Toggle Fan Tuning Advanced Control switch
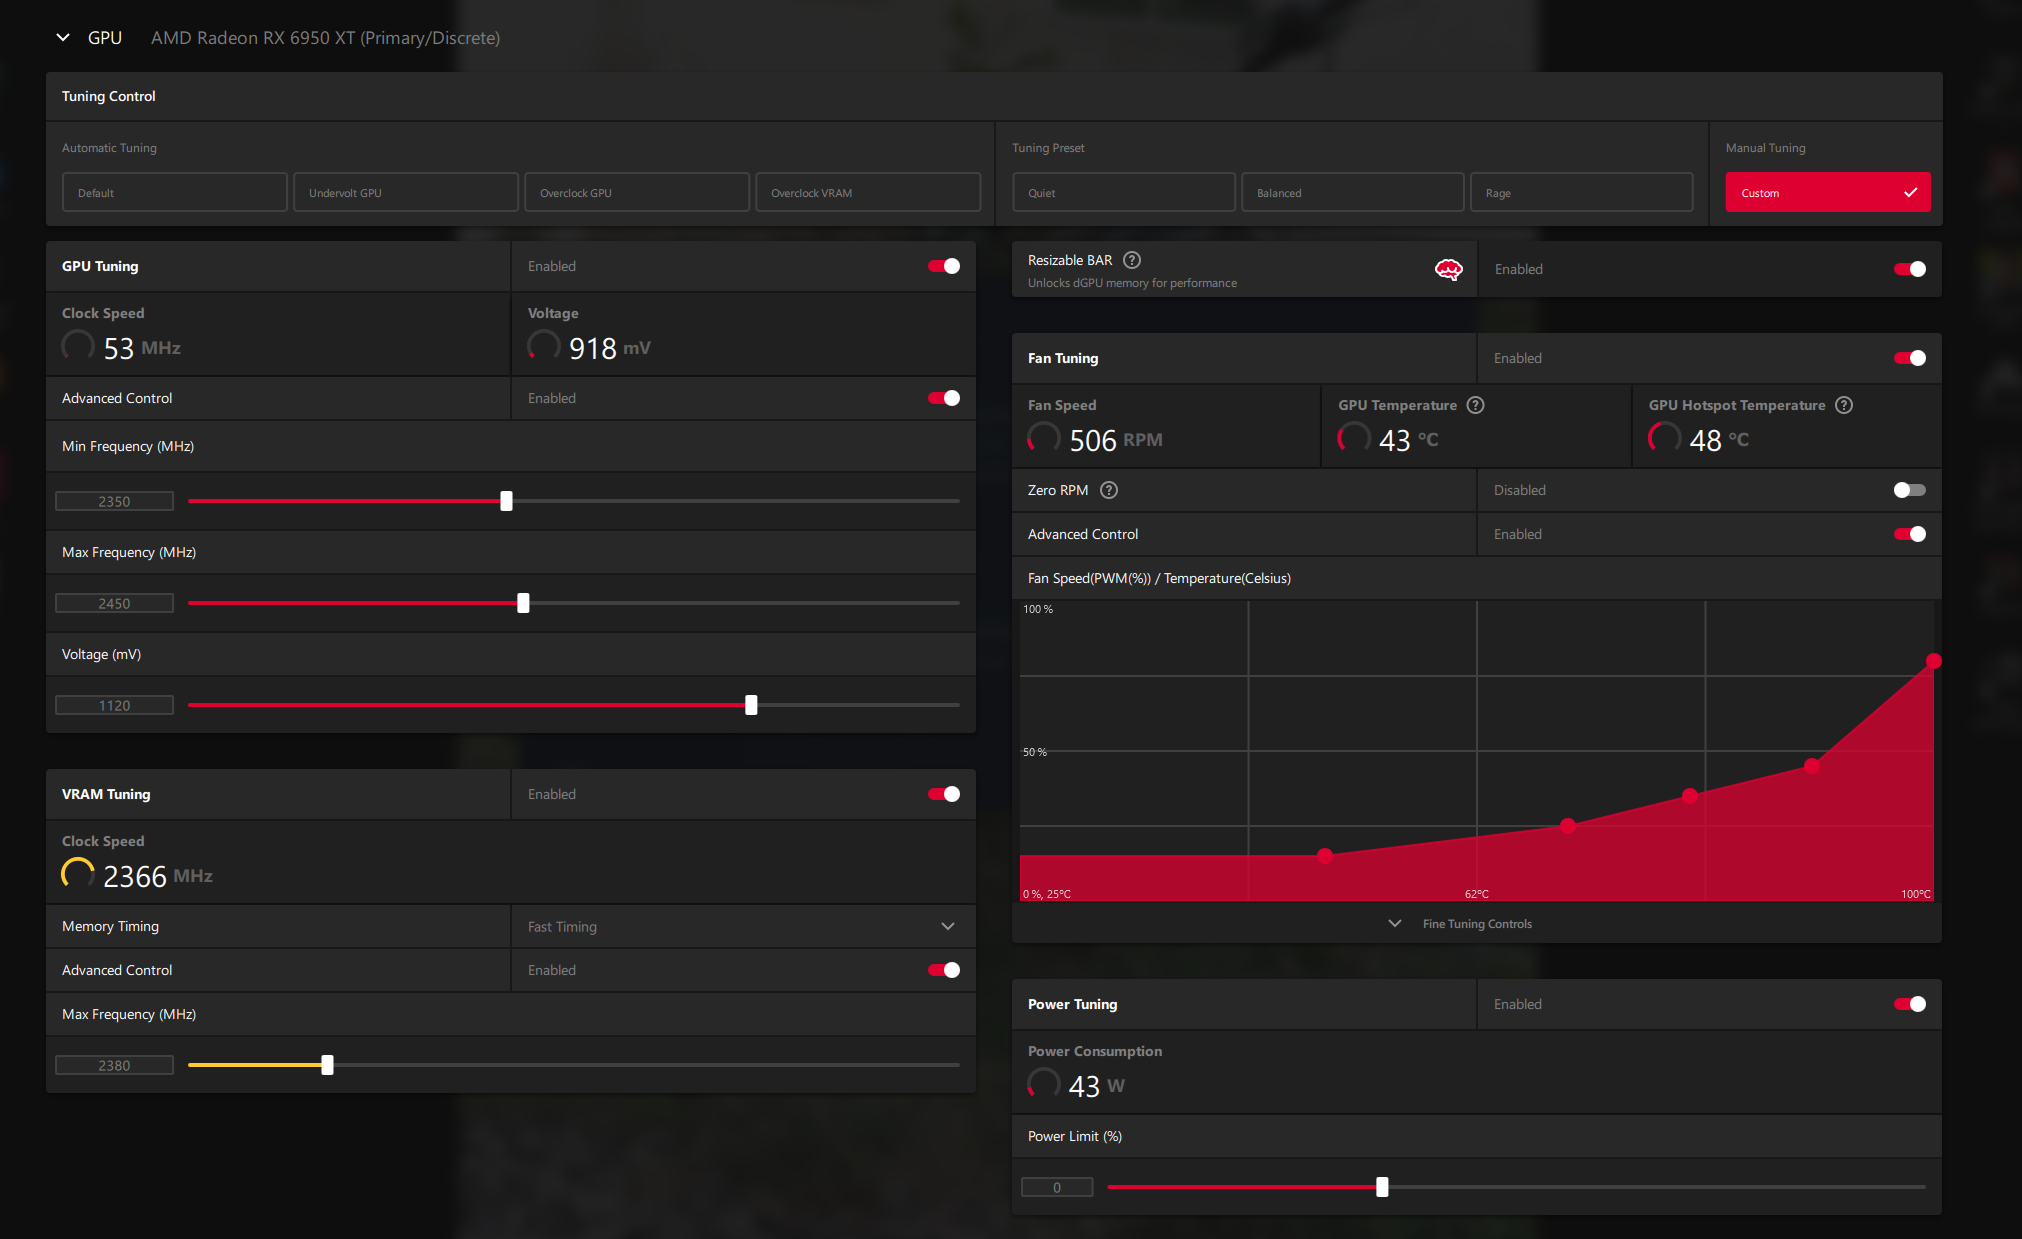Image resolution: width=2022 pixels, height=1239 pixels. tap(1910, 534)
